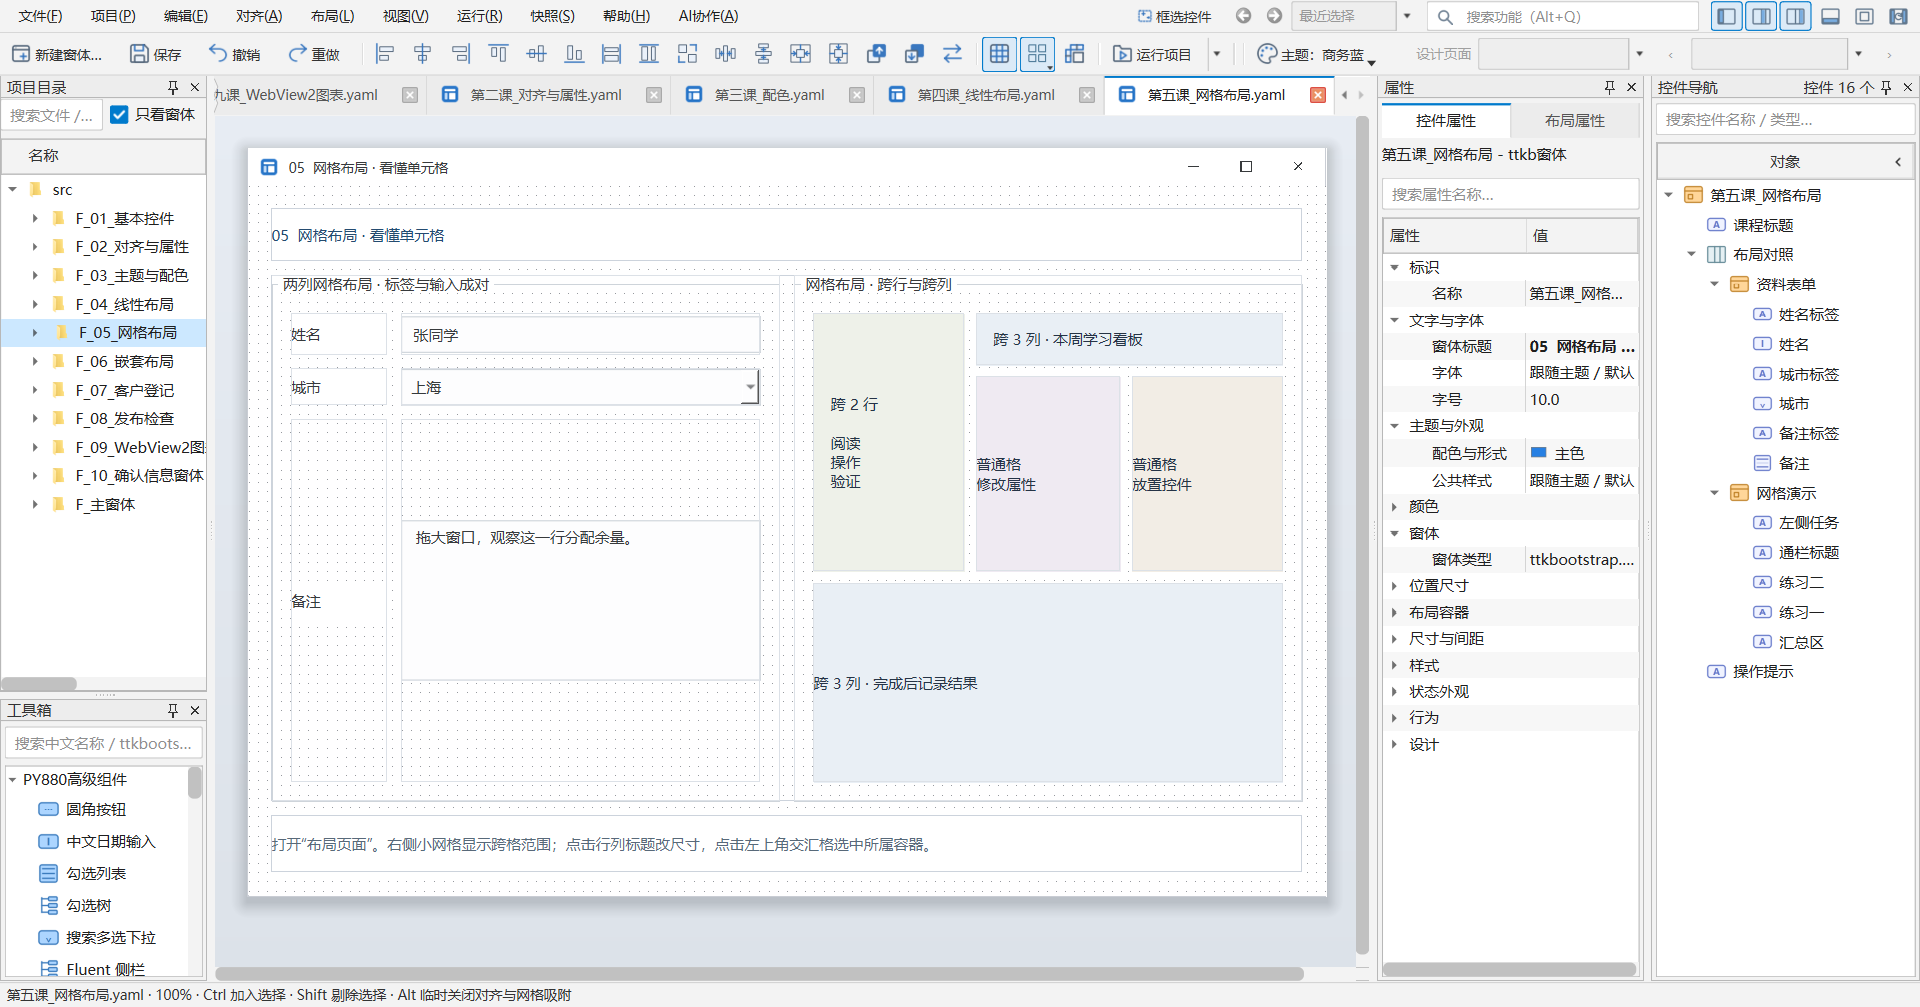Click distribute horizontally icon

pos(725,54)
